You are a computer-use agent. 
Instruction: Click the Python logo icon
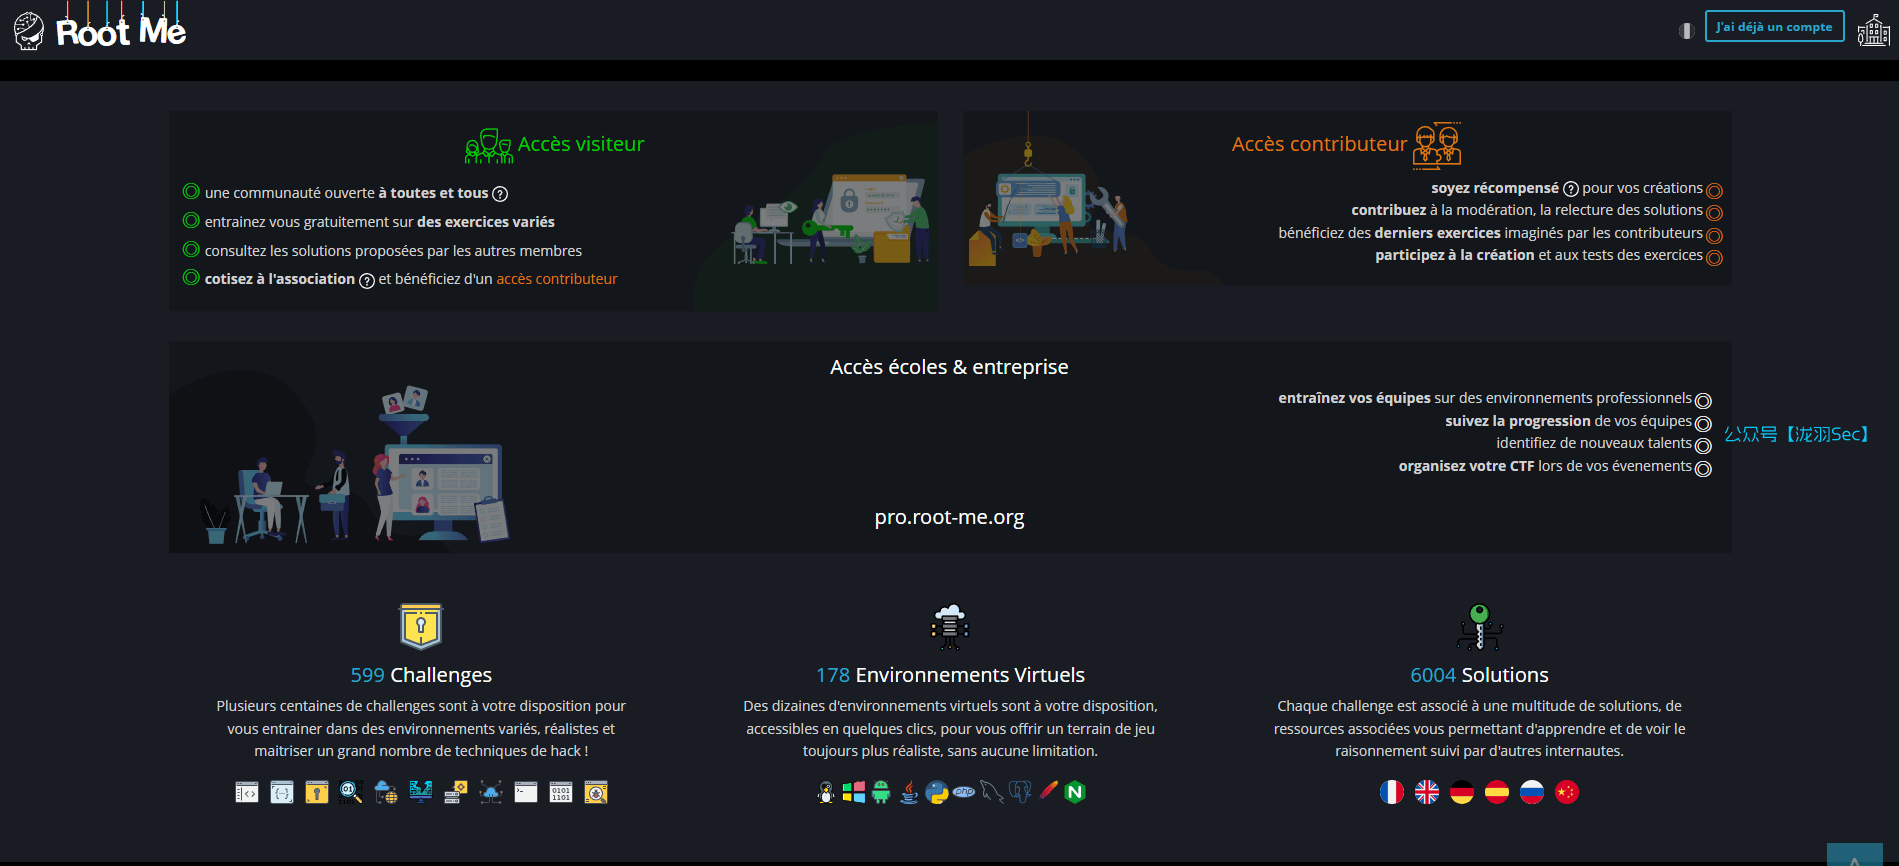click(936, 792)
